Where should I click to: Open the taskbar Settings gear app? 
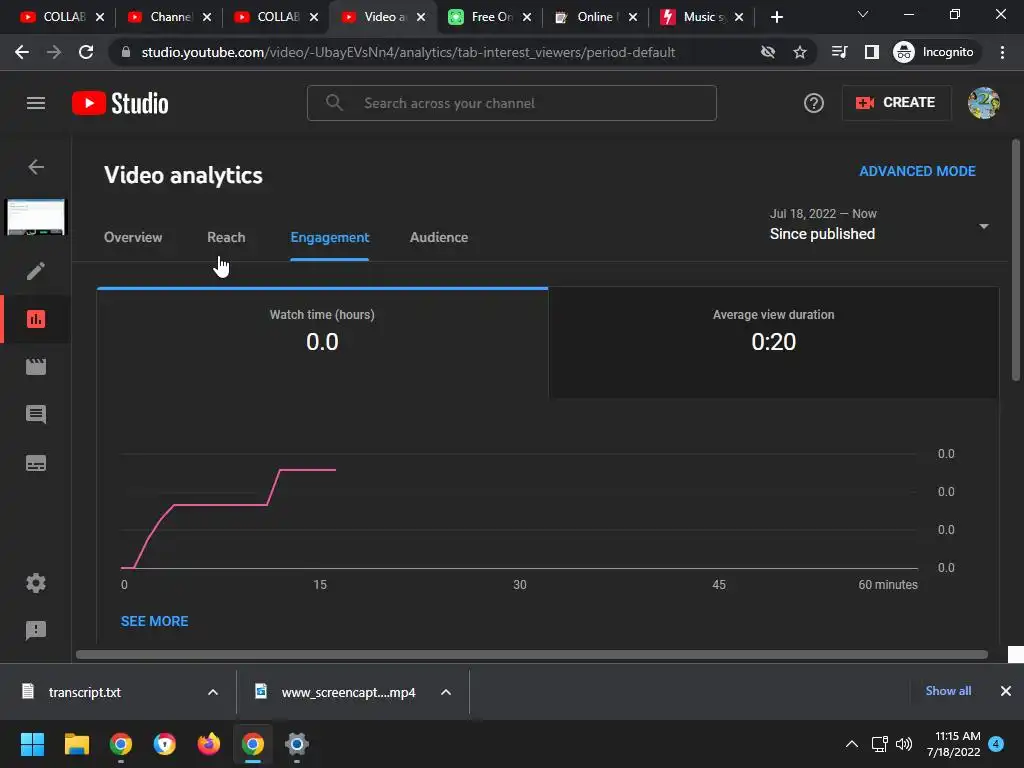[296, 744]
